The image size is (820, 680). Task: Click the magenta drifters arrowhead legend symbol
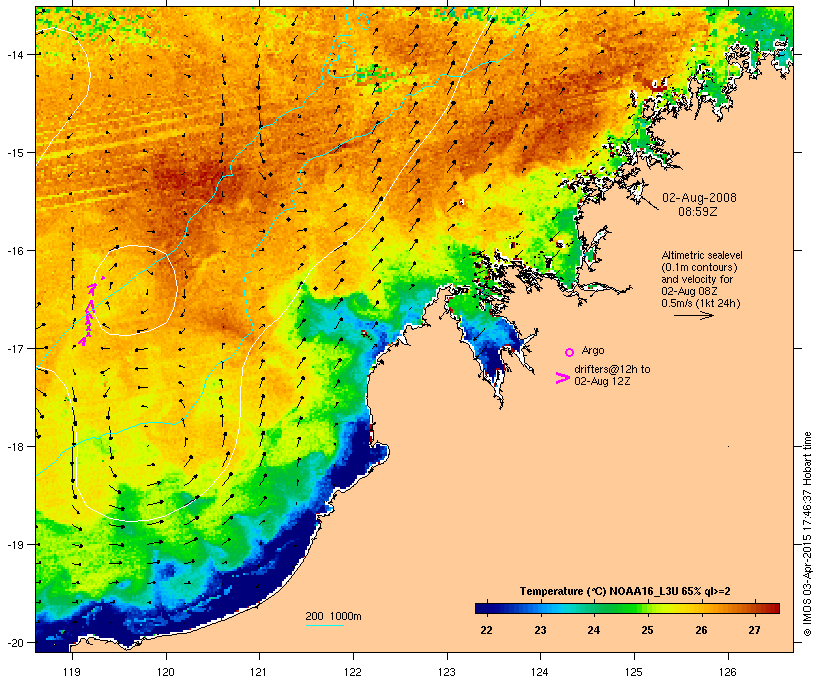562,378
